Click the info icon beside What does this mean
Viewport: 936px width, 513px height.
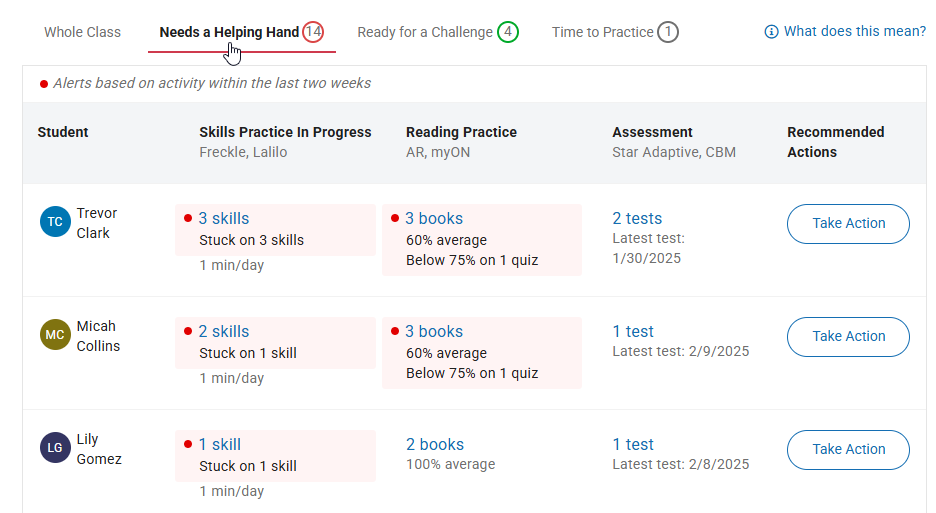coord(771,32)
